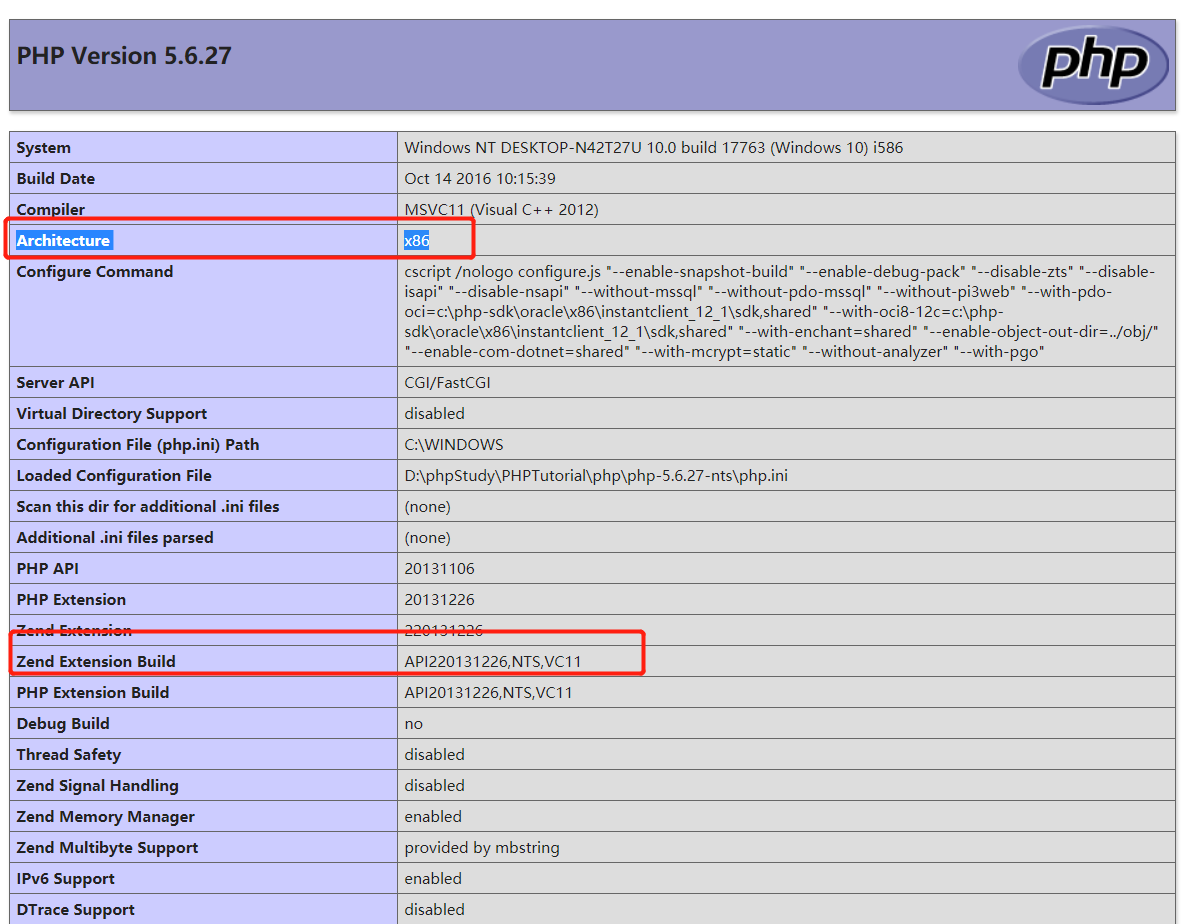The image size is (1202, 924).
Task: Select the Compiler label
Action: [x=51, y=210]
